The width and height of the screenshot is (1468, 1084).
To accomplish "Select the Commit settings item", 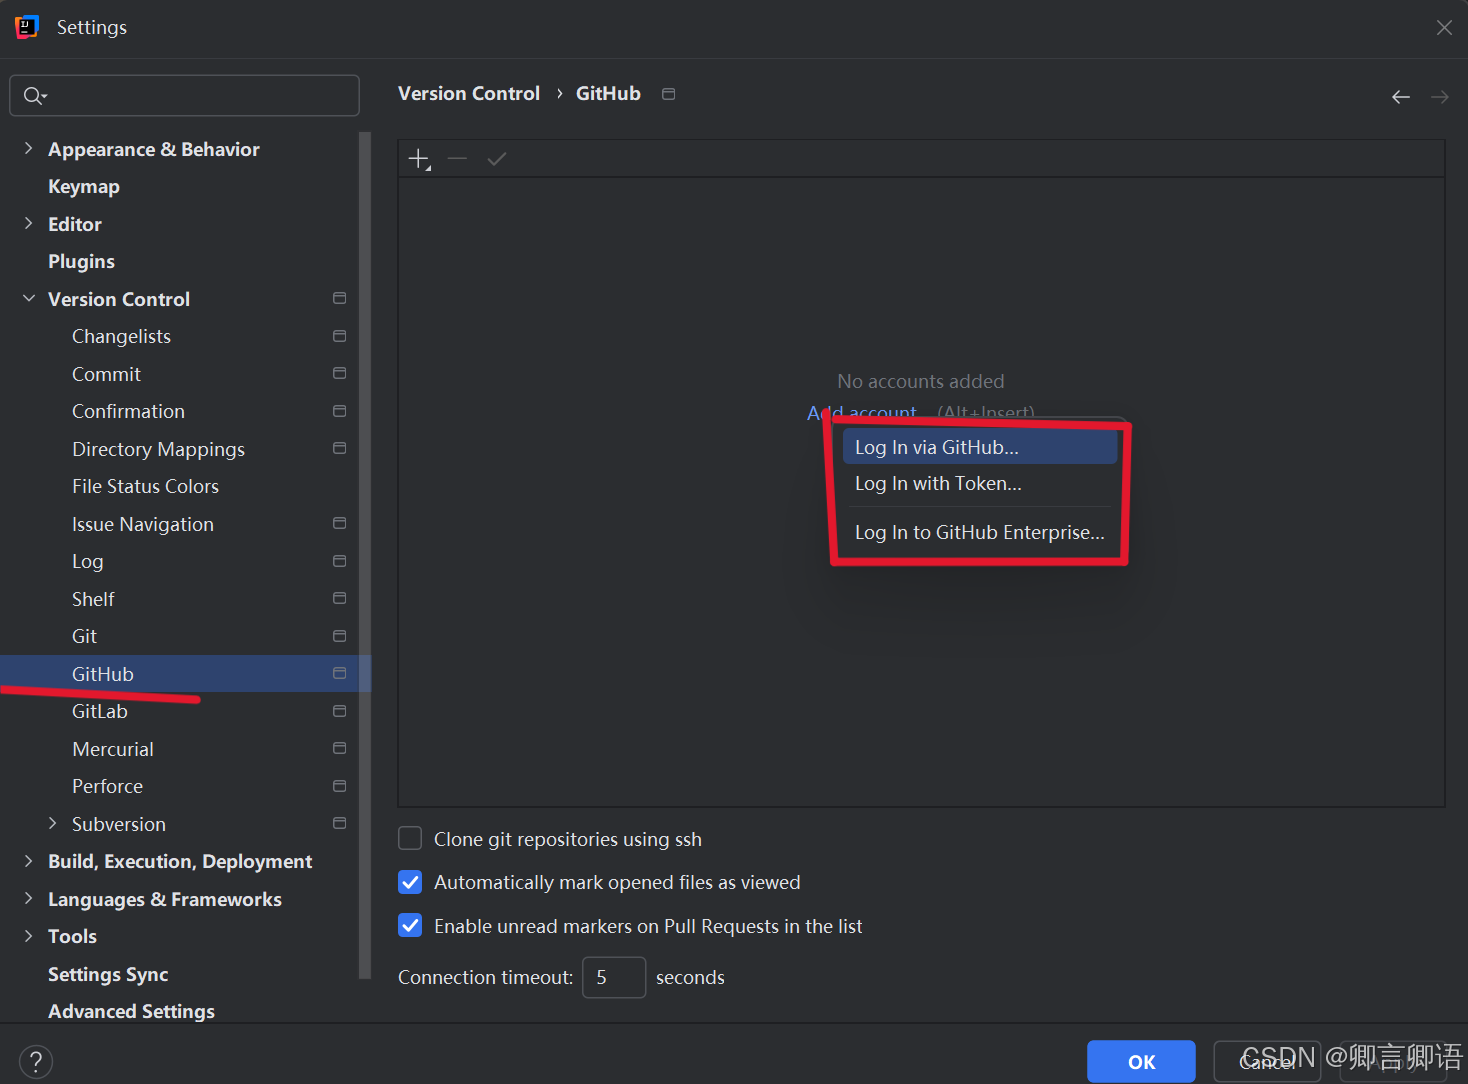I will 106,374.
